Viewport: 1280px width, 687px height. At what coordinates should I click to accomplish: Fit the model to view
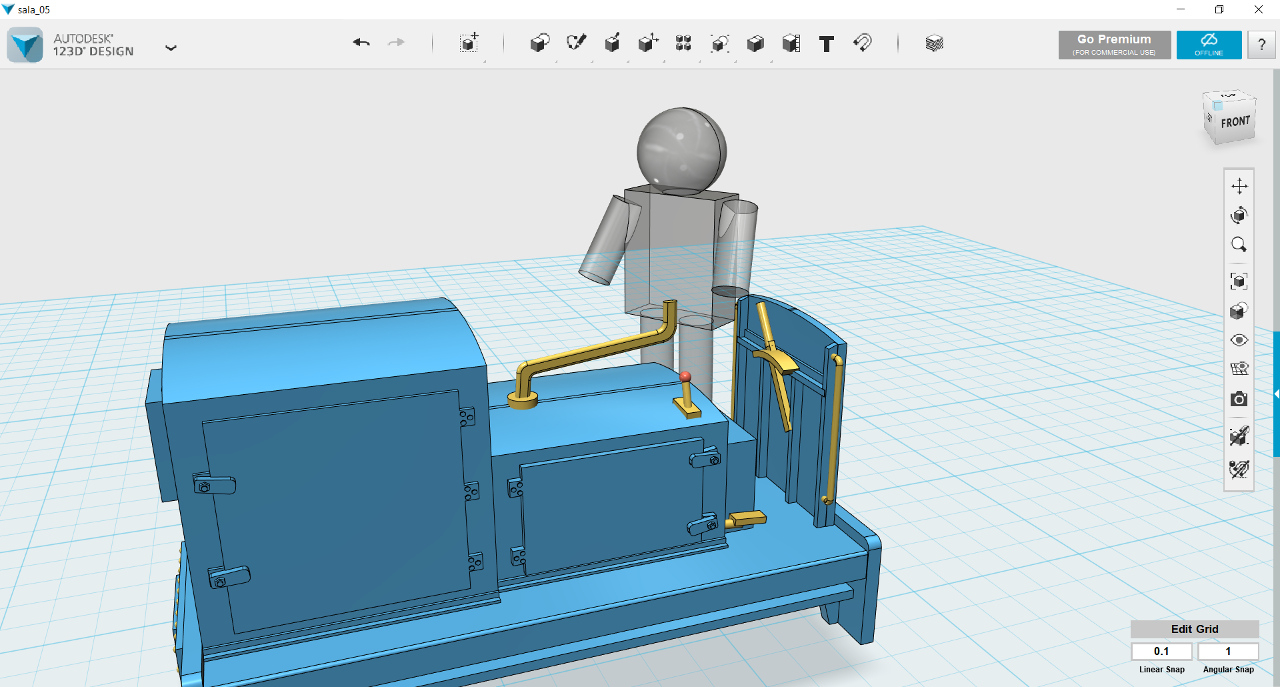(x=1239, y=281)
